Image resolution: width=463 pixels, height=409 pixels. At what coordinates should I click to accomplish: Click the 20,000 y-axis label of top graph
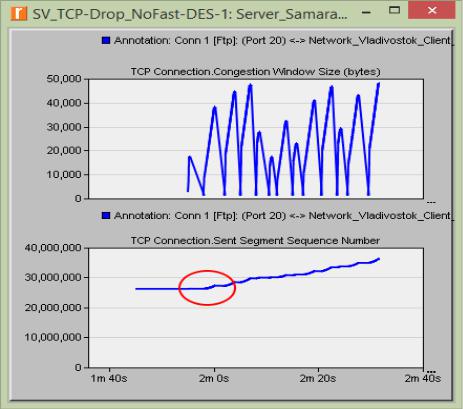click(64, 151)
